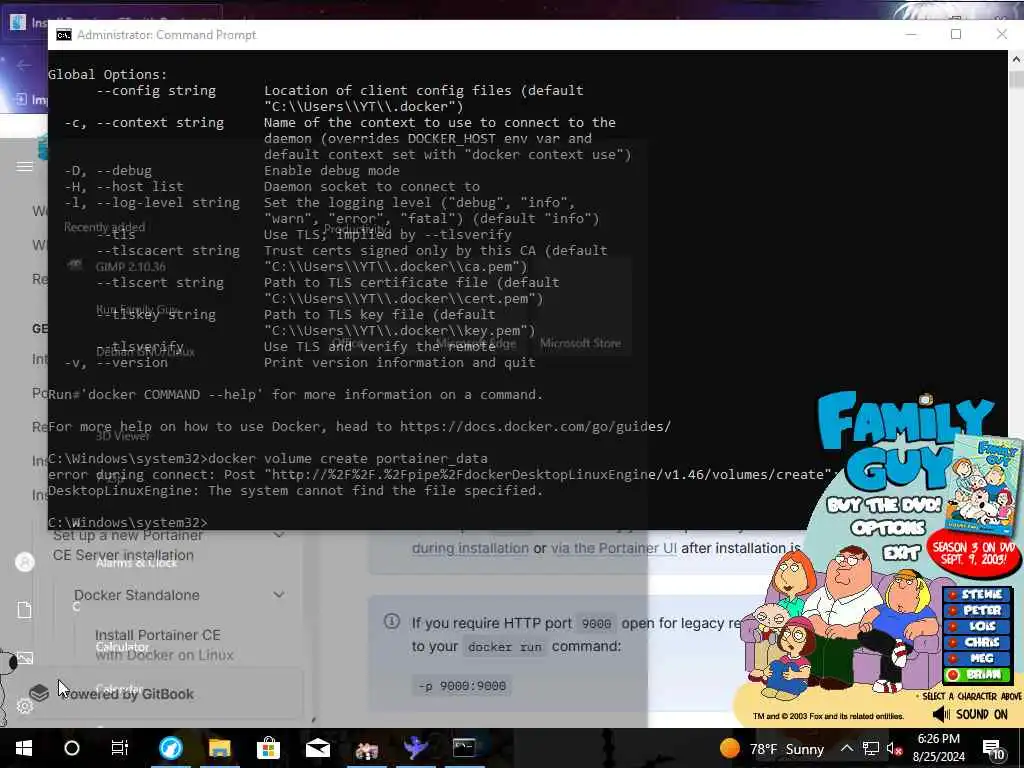Viewport: 1024px width, 768px height.
Task: Open Calculator in Start menu list
Action: pos(122,647)
